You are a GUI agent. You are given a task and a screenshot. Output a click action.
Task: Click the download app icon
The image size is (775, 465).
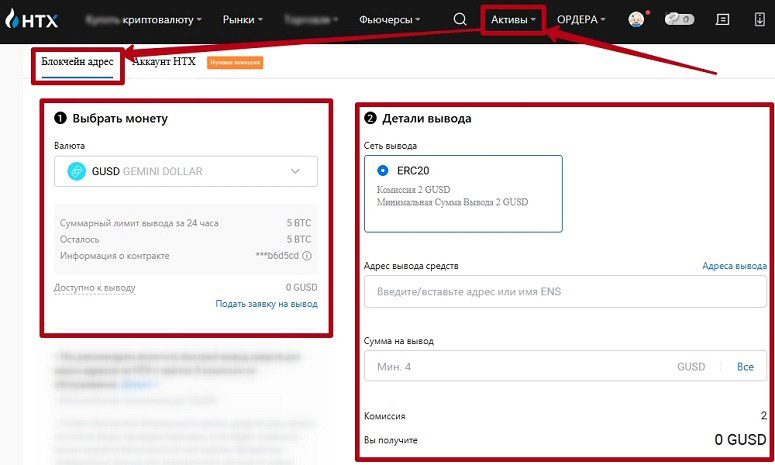[759, 19]
